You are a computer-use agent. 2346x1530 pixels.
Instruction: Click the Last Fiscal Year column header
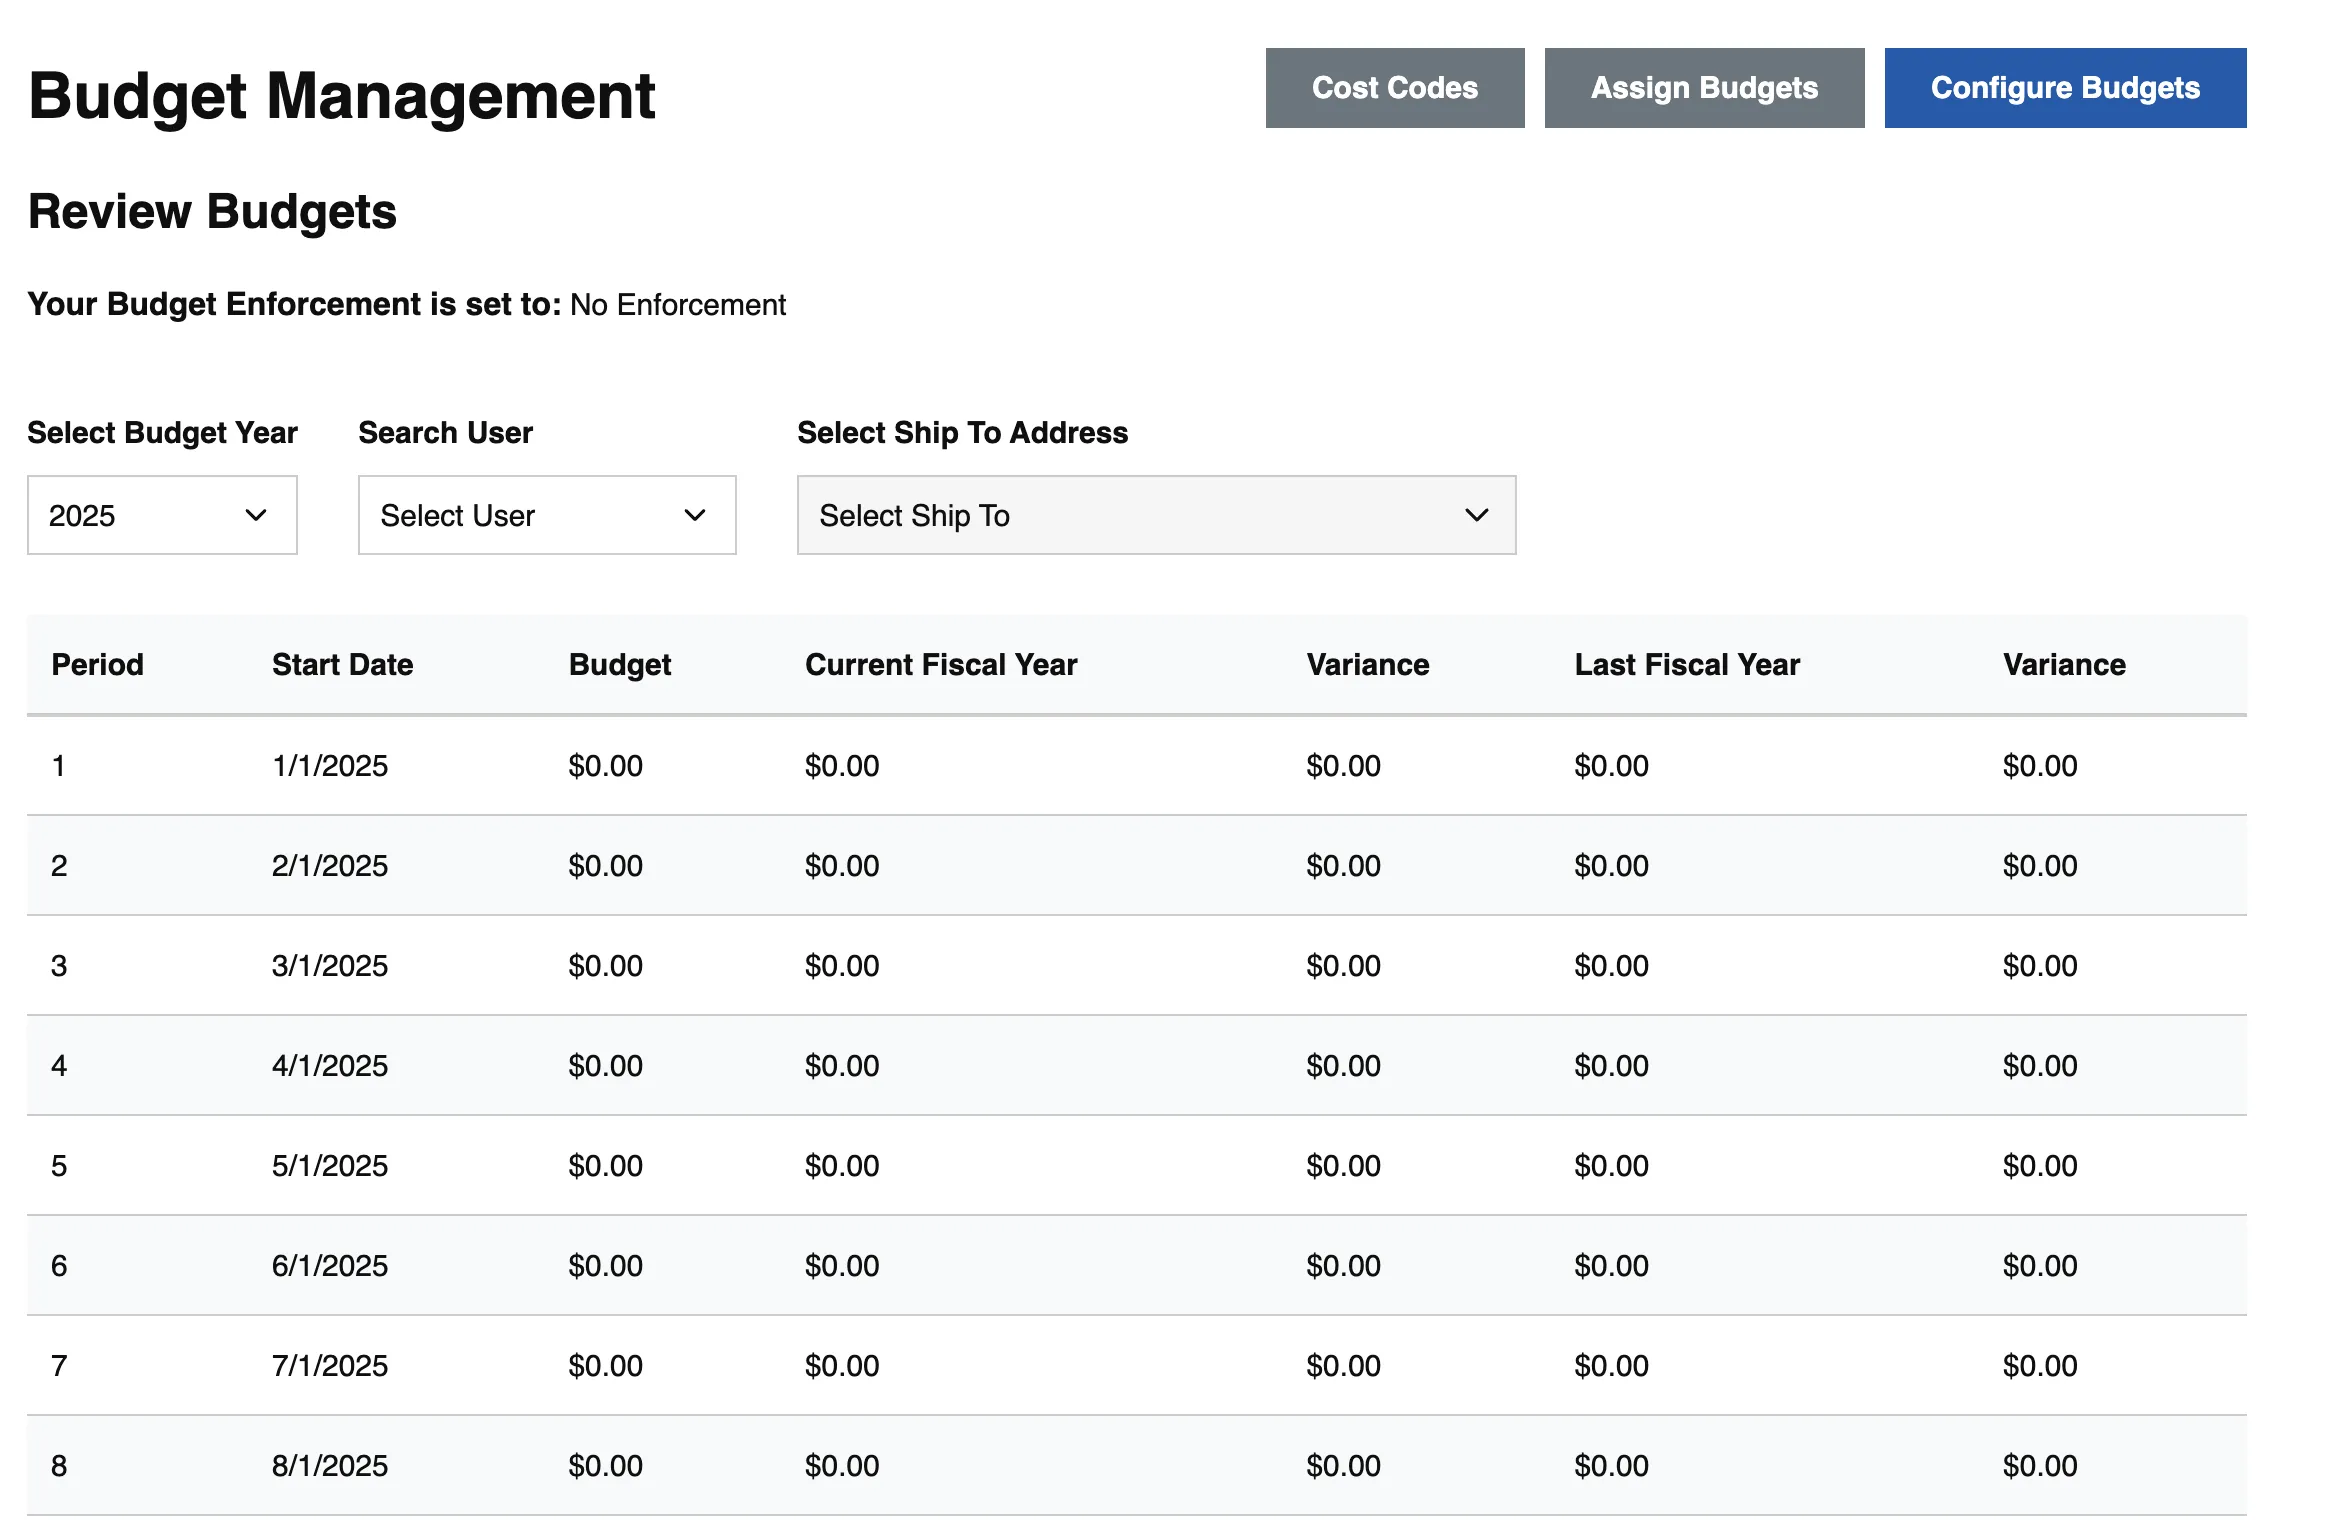coord(1687,665)
